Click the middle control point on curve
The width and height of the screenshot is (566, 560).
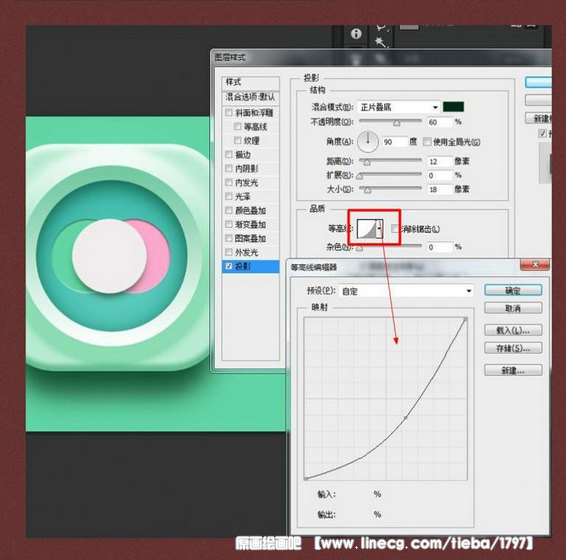tap(405, 418)
